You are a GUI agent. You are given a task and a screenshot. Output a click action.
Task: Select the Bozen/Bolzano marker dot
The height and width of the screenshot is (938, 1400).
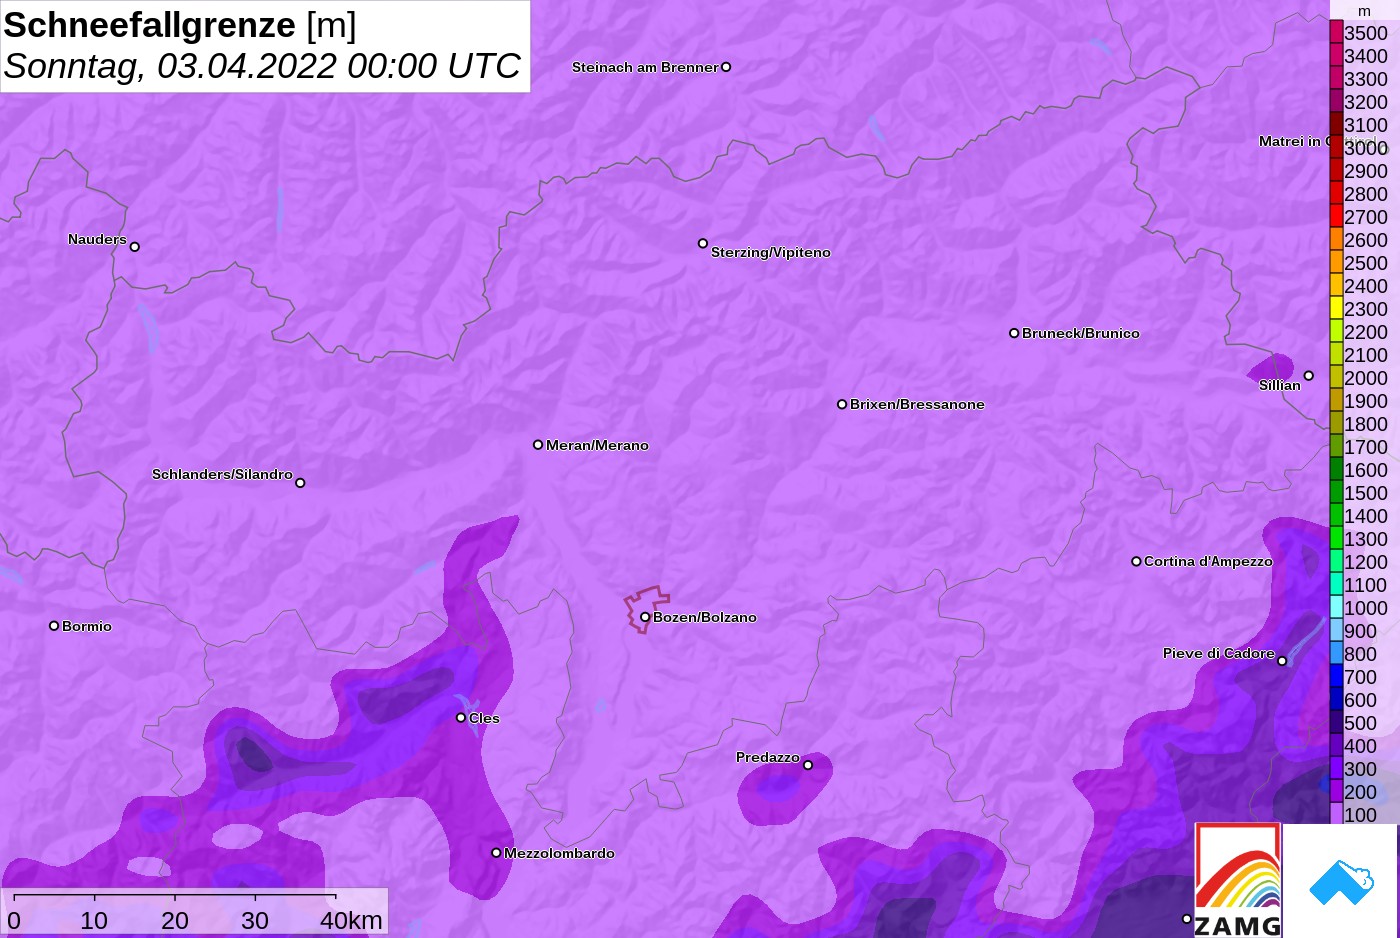pyautogui.click(x=645, y=617)
